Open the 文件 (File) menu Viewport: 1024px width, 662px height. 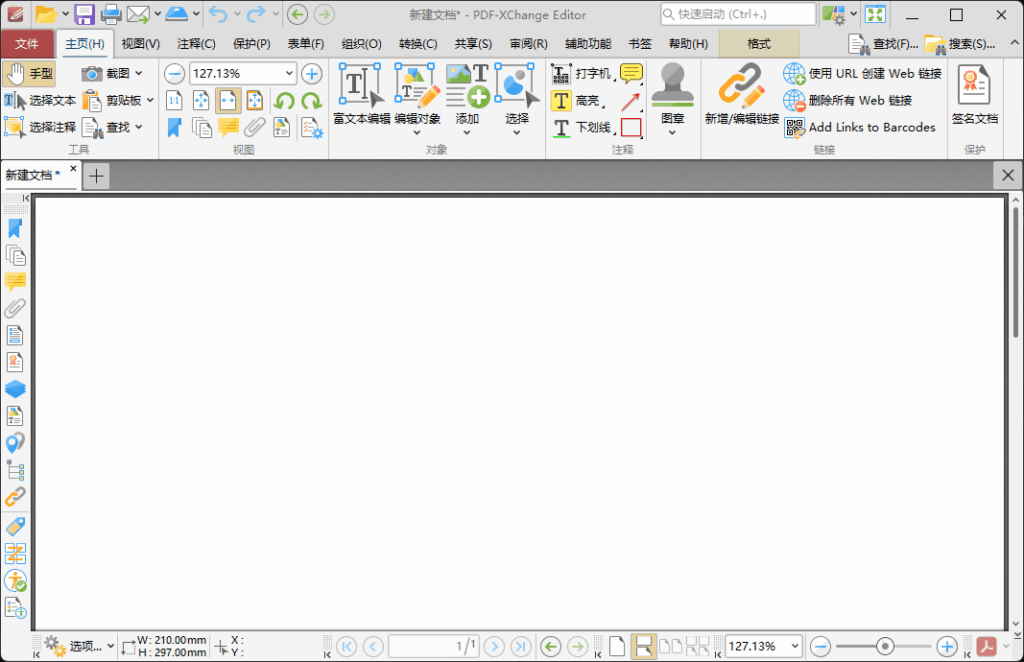[29, 44]
